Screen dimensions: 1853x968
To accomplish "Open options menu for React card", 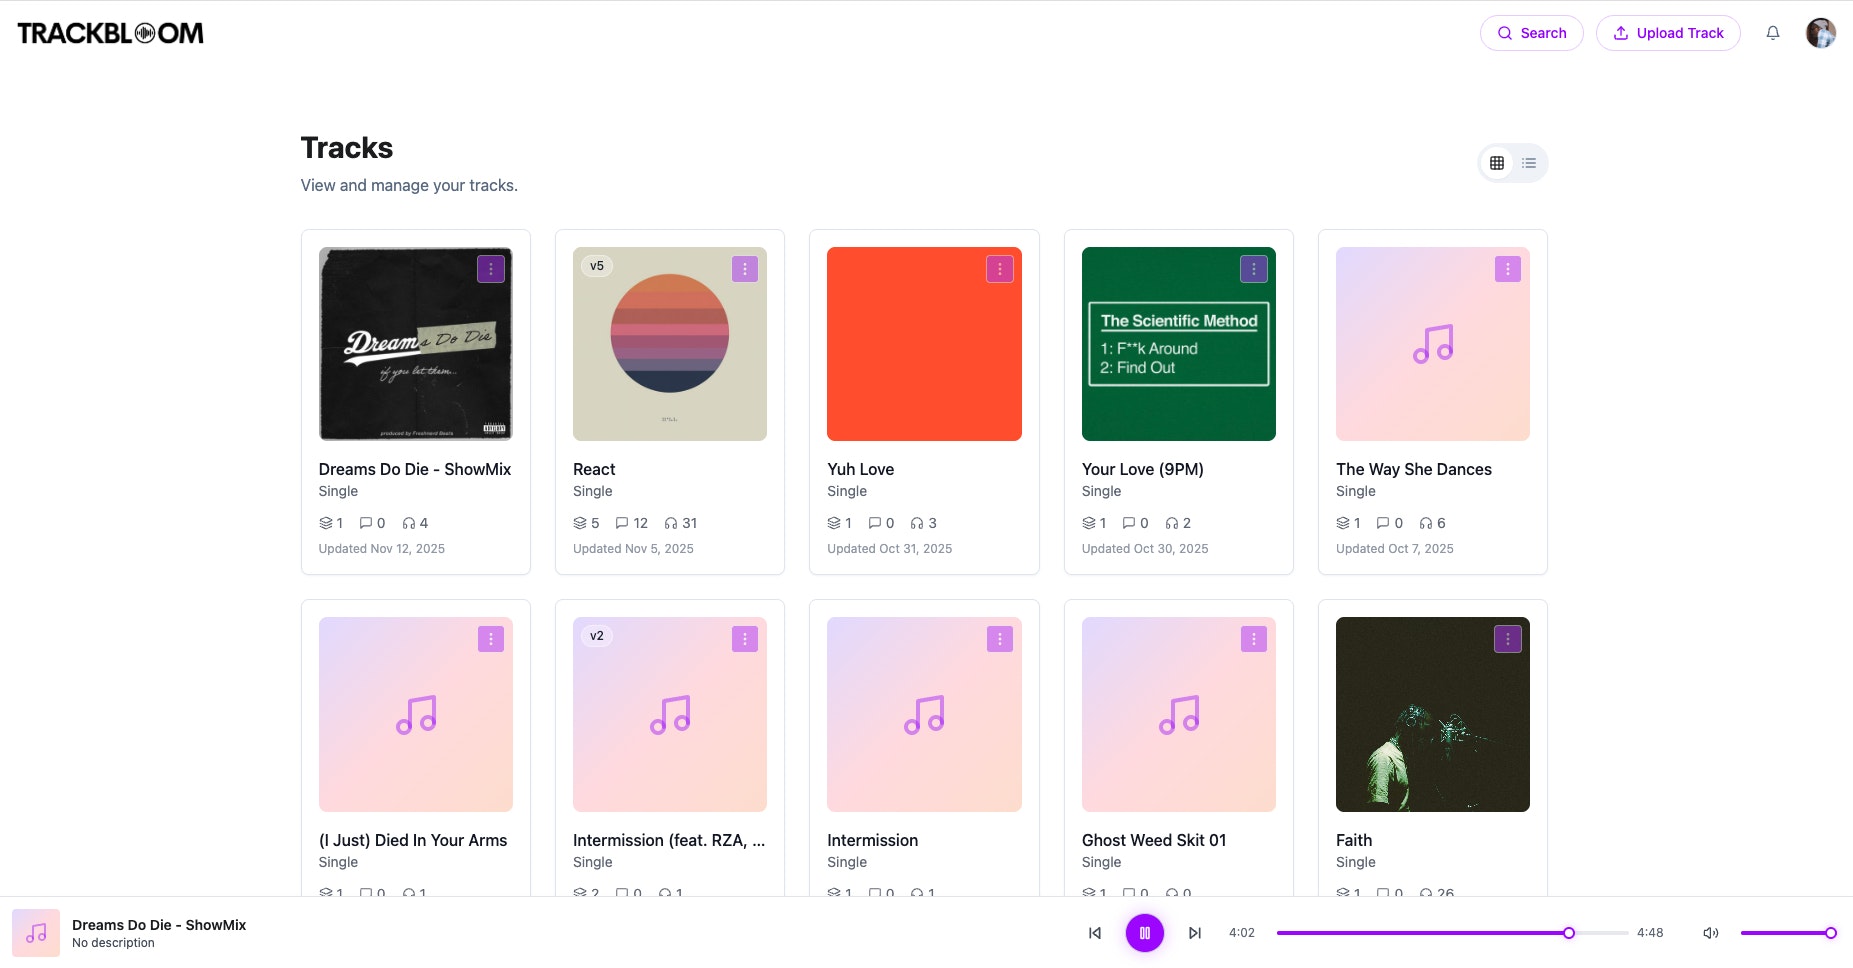I will [745, 269].
